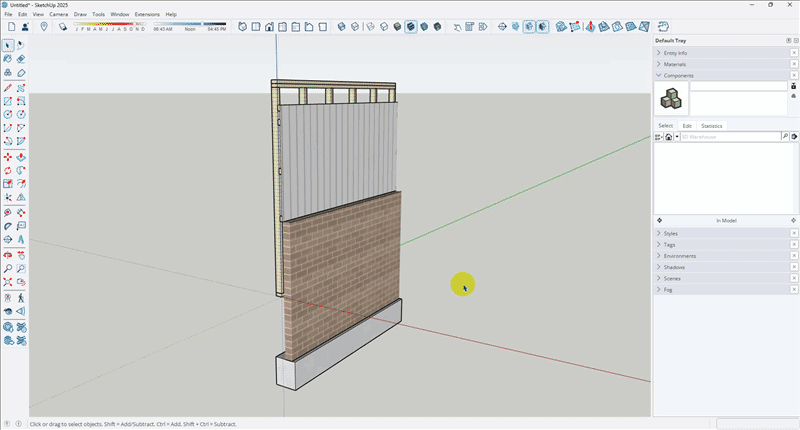Viewport: 800px width, 430px height.
Task: Open the Draw menu
Action: click(x=80, y=14)
